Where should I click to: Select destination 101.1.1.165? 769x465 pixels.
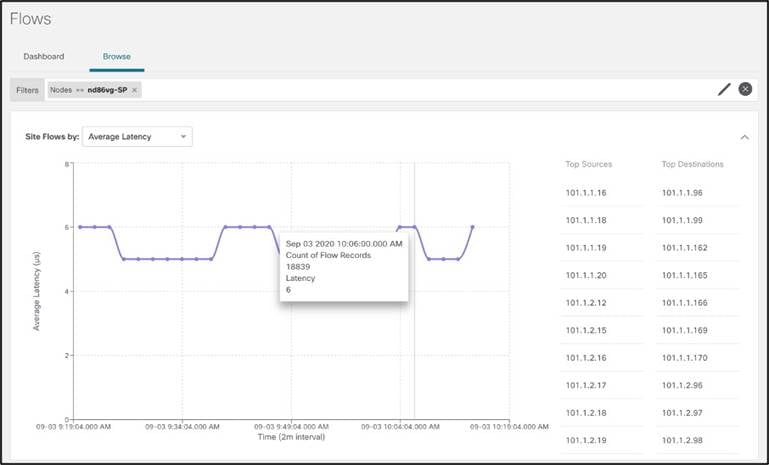685,275
